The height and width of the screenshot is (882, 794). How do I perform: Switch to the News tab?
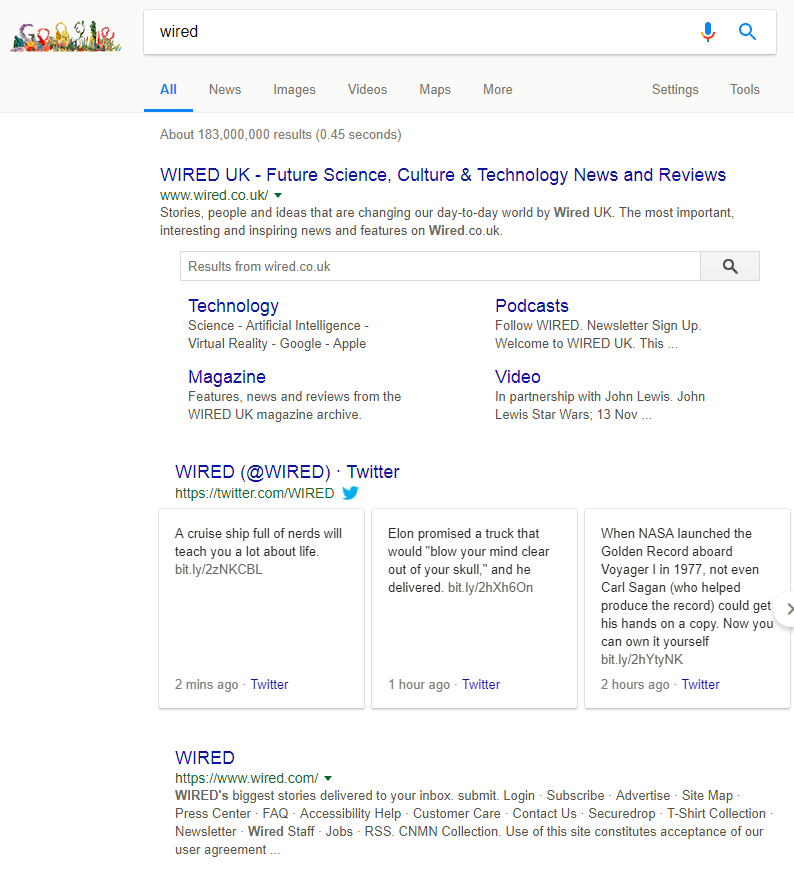(x=225, y=90)
